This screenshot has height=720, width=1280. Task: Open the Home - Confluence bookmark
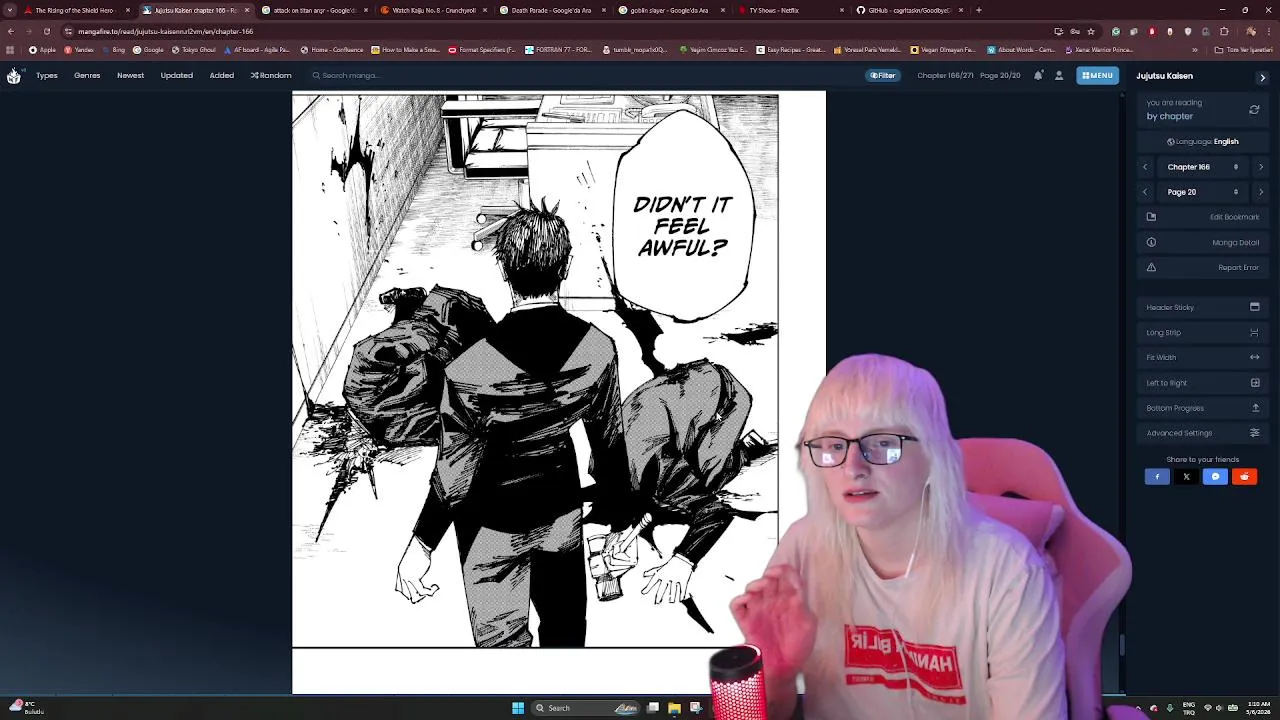(x=332, y=49)
